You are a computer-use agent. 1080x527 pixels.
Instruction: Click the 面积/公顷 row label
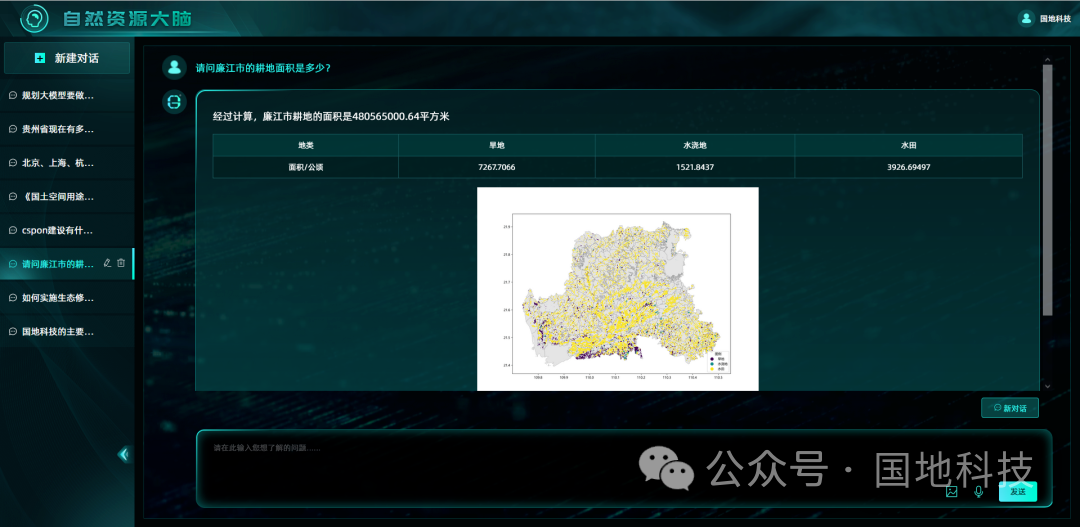tap(306, 167)
